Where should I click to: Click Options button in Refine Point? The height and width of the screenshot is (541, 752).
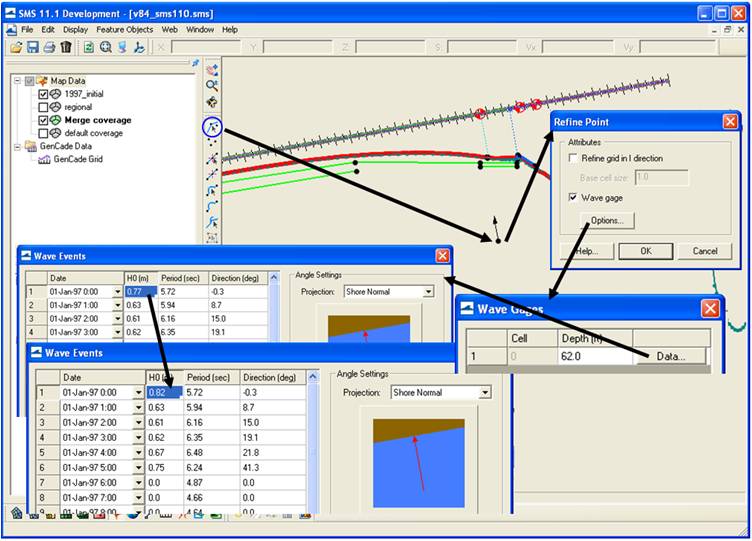[607, 221]
